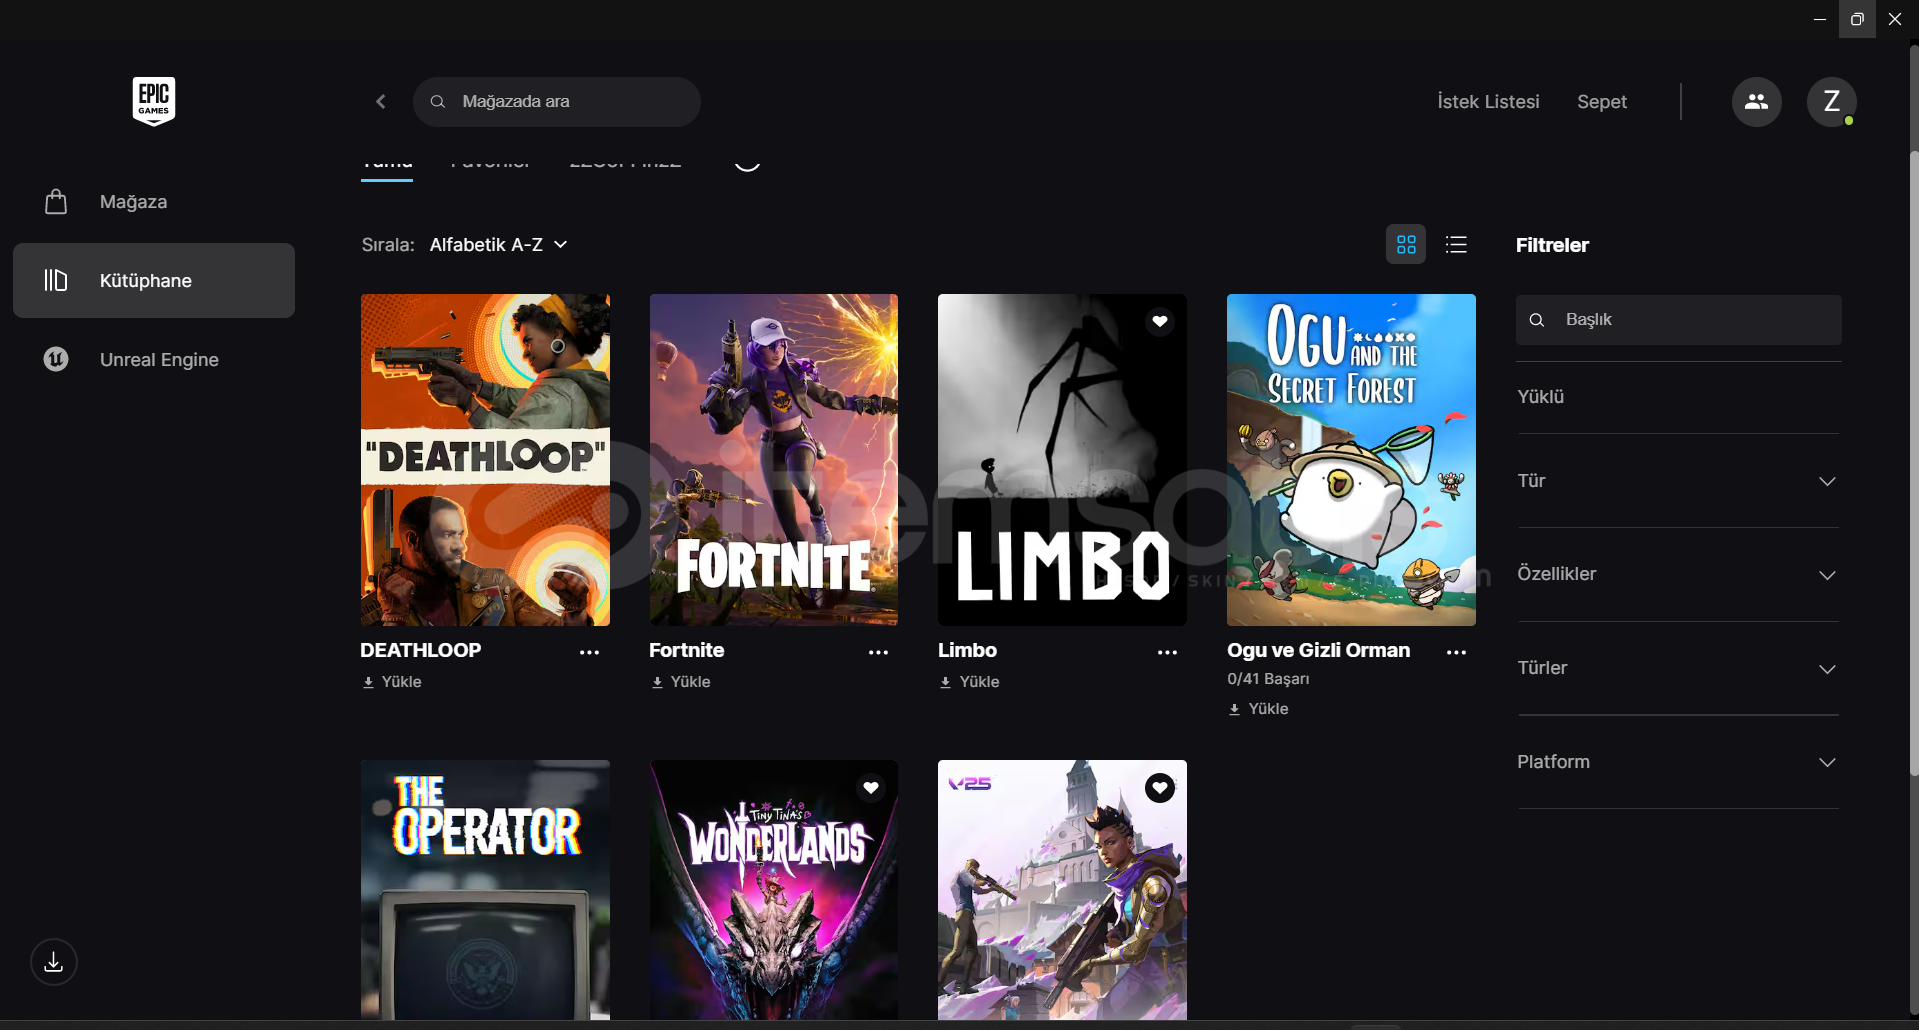Install Limbo via Yükle
Viewport: 1919px width, 1030px height.
point(970,682)
